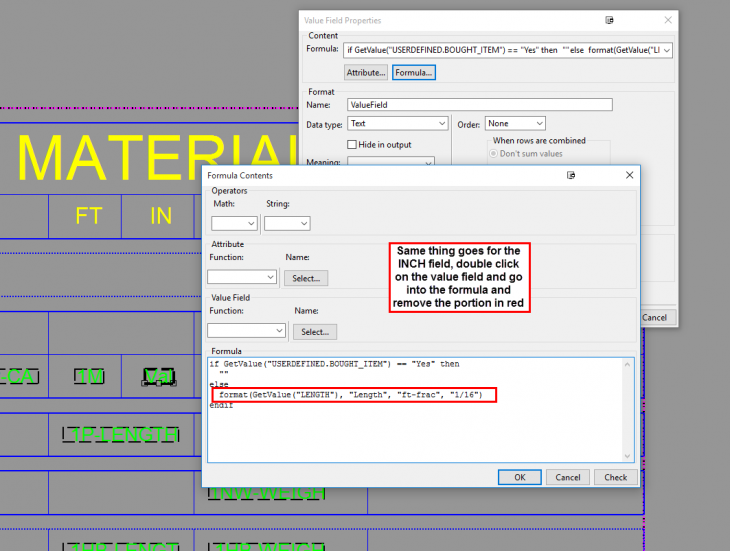Toggle the Hide in output checkbox
The width and height of the screenshot is (730, 551).
pos(352,144)
